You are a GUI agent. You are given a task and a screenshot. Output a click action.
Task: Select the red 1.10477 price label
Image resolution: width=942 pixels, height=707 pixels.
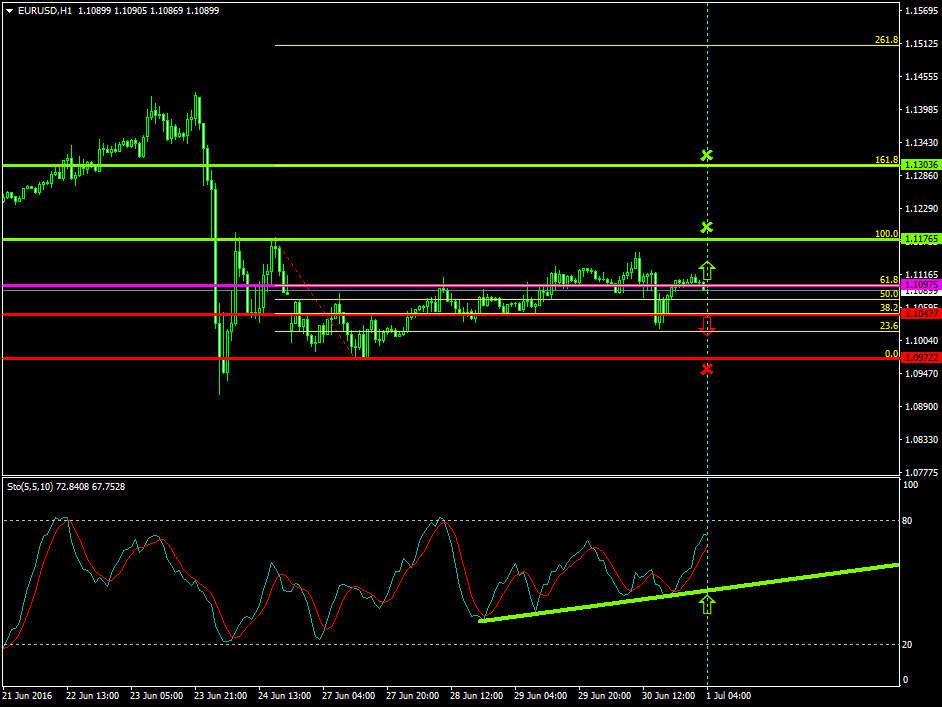point(919,314)
